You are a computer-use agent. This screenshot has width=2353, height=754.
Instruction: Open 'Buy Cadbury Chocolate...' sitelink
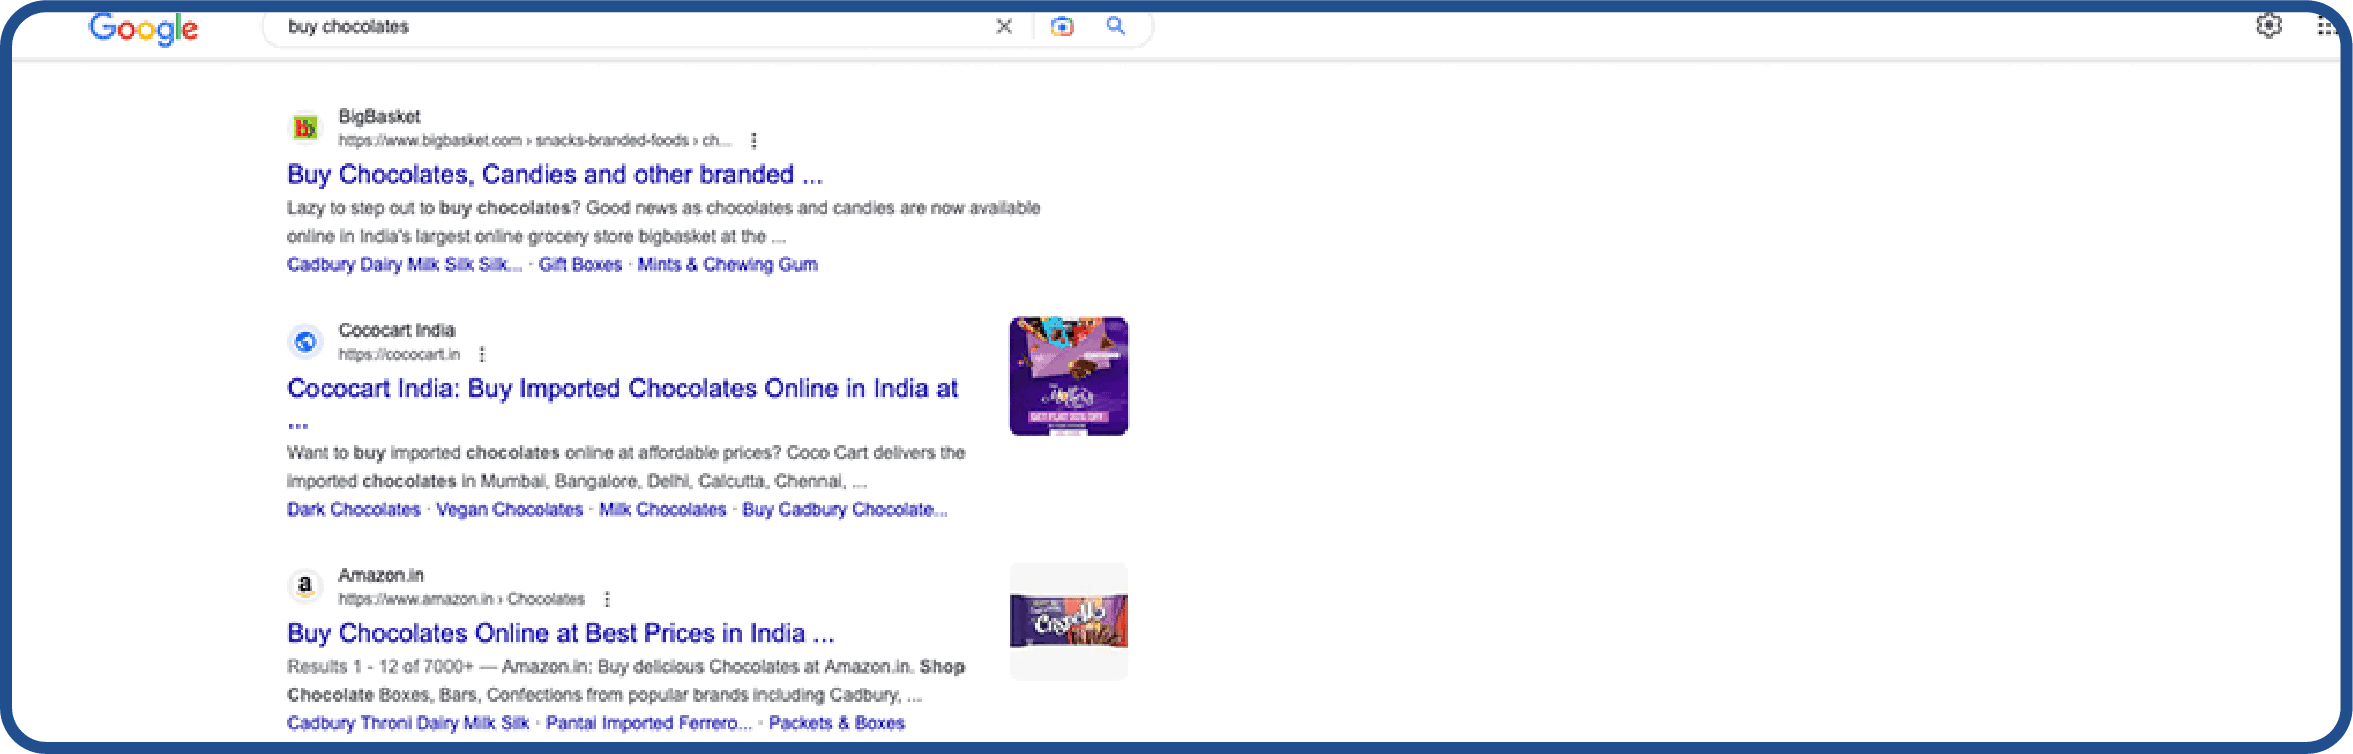tap(844, 509)
